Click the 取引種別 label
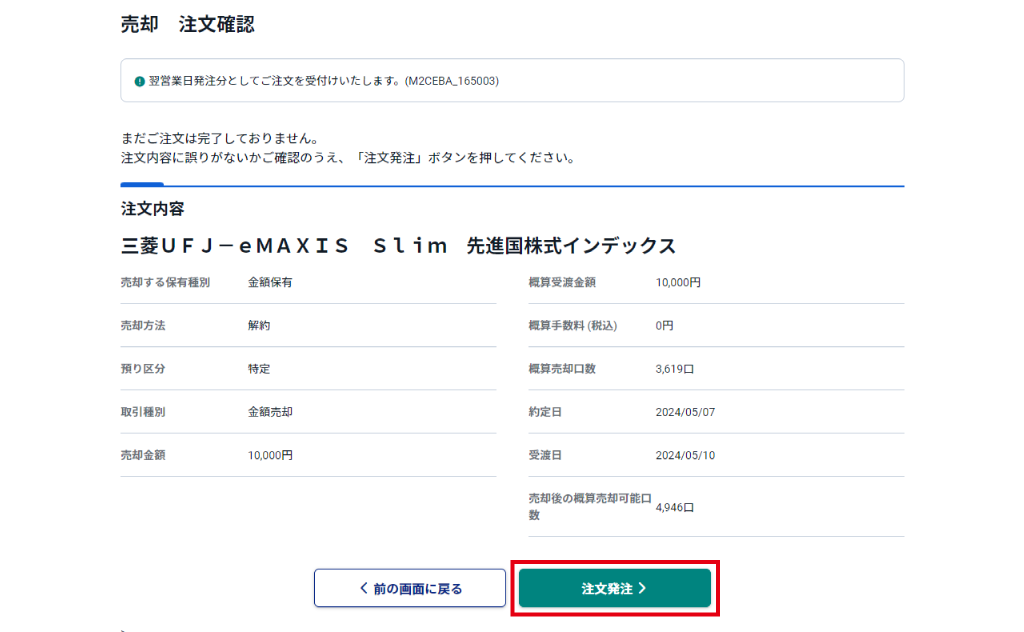 [143, 412]
